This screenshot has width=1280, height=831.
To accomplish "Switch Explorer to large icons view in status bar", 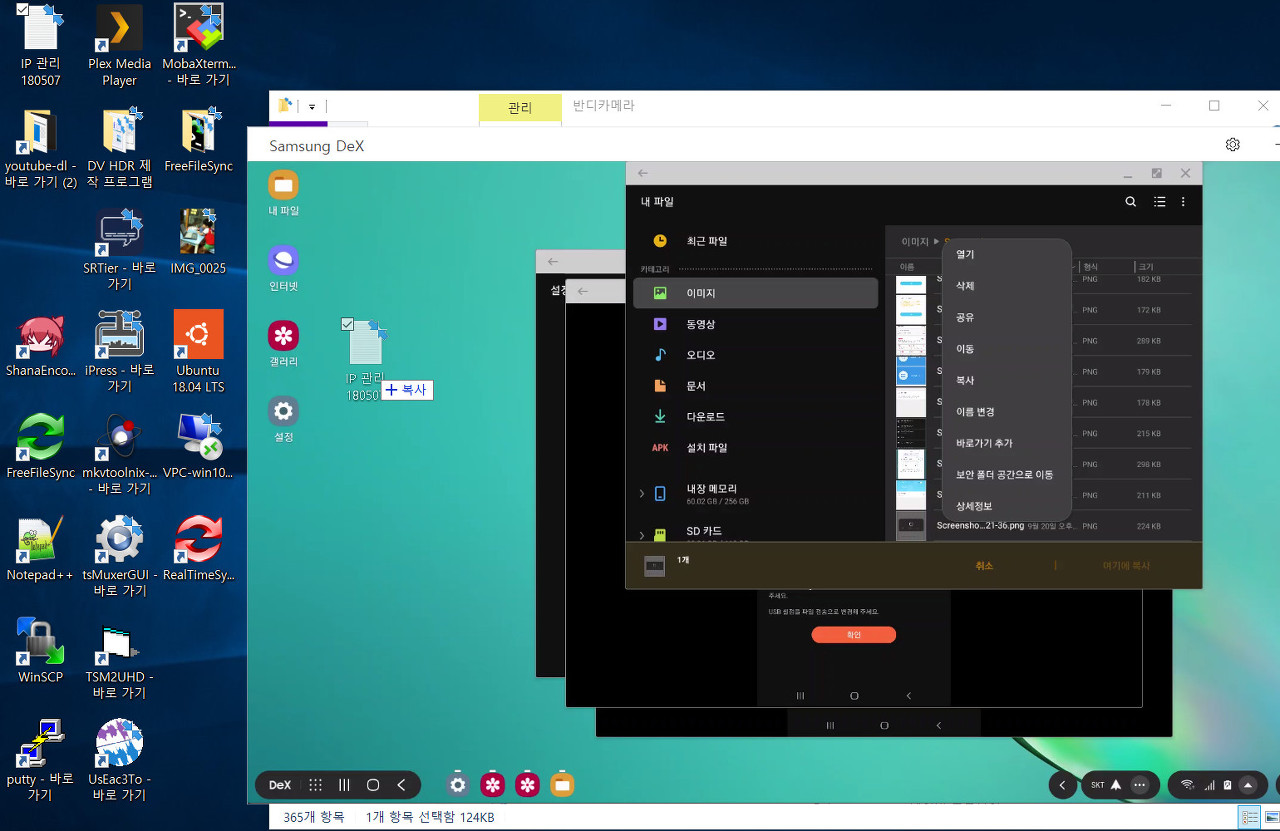I will coord(1270,818).
